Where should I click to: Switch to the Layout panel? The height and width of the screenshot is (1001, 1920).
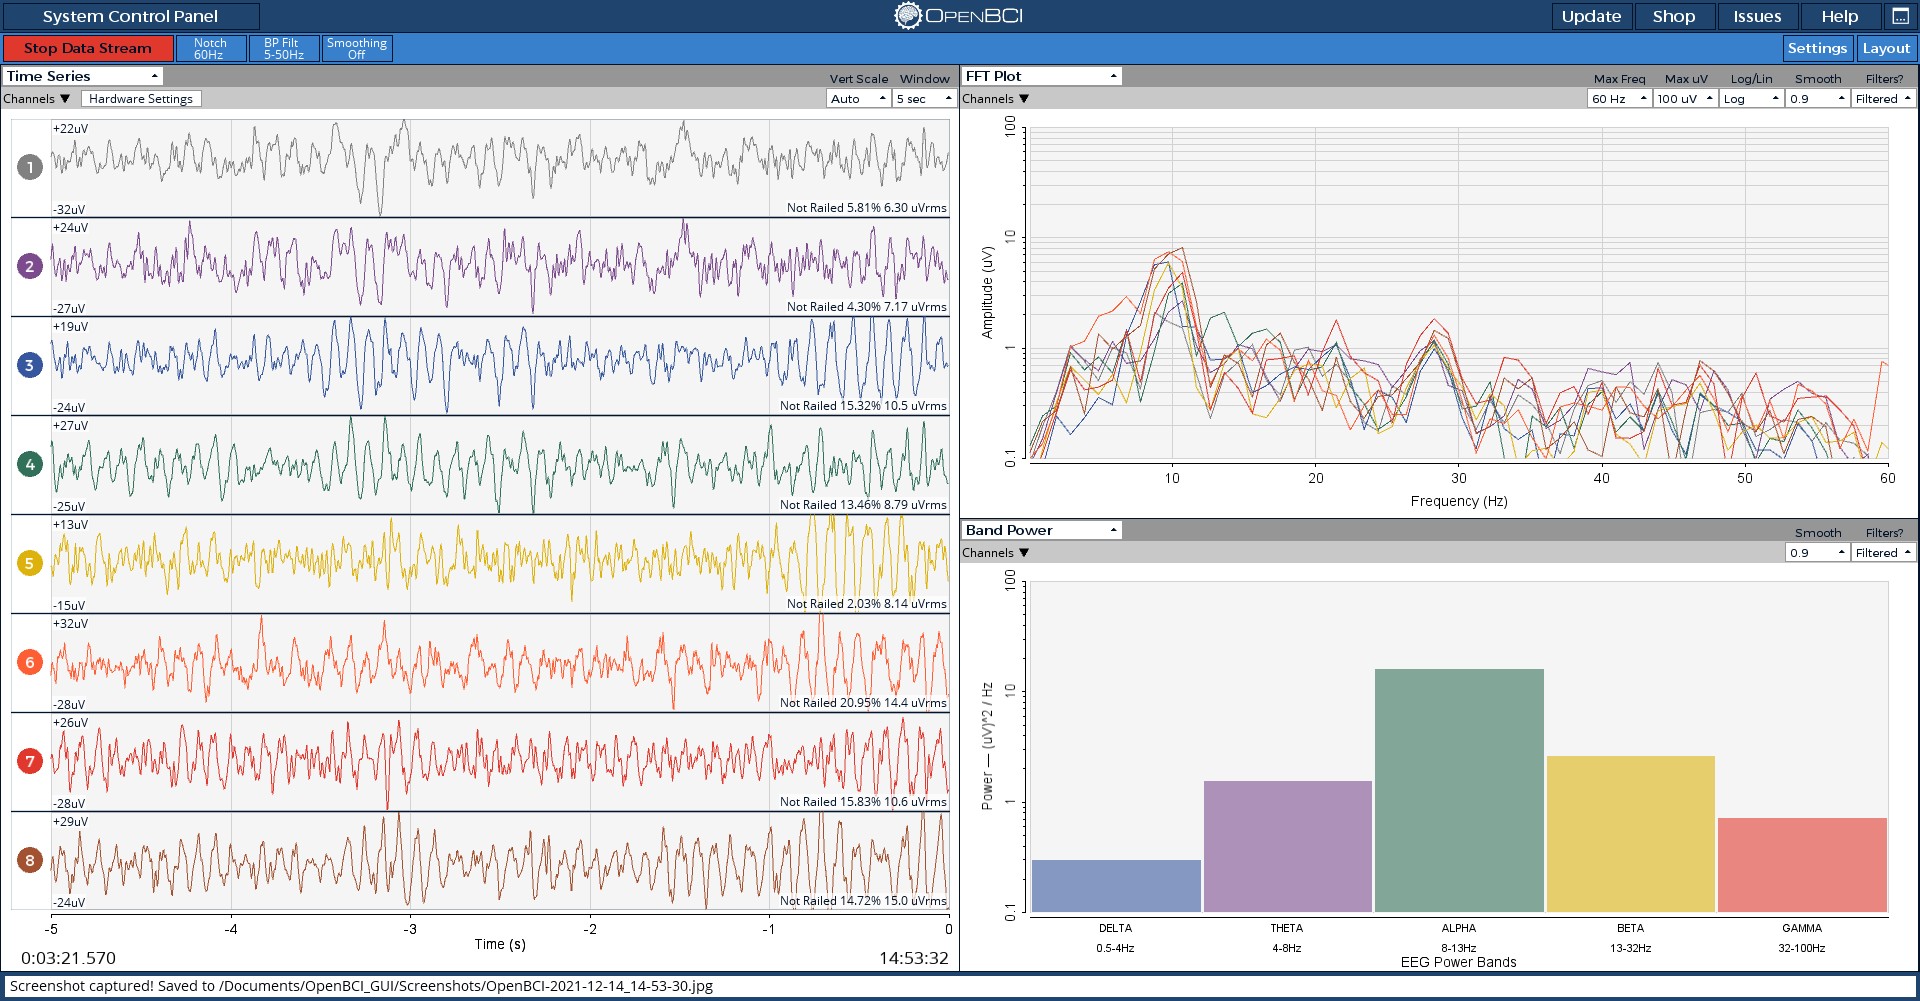coord(1886,47)
